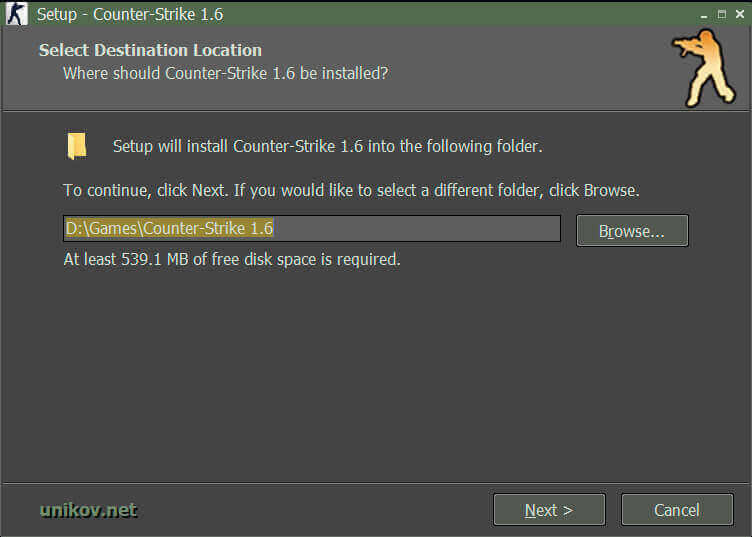
Task: Click the 'Setup will install Counter-Strike 1.6' text
Action: coord(327,146)
